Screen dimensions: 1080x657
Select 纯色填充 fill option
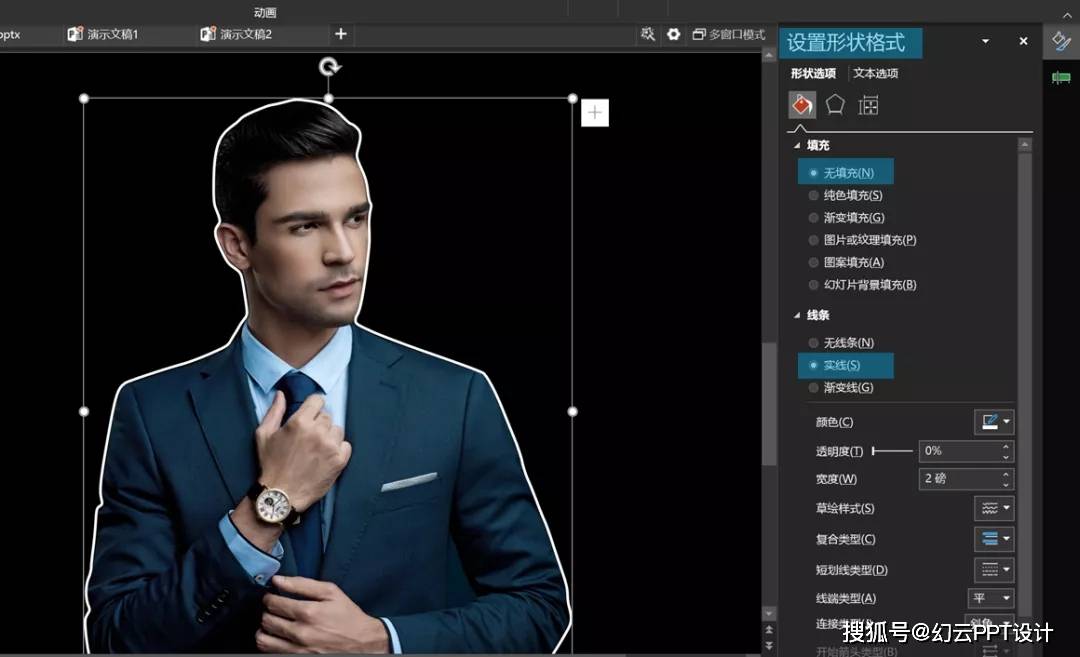pyautogui.click(x=846, y=196)
